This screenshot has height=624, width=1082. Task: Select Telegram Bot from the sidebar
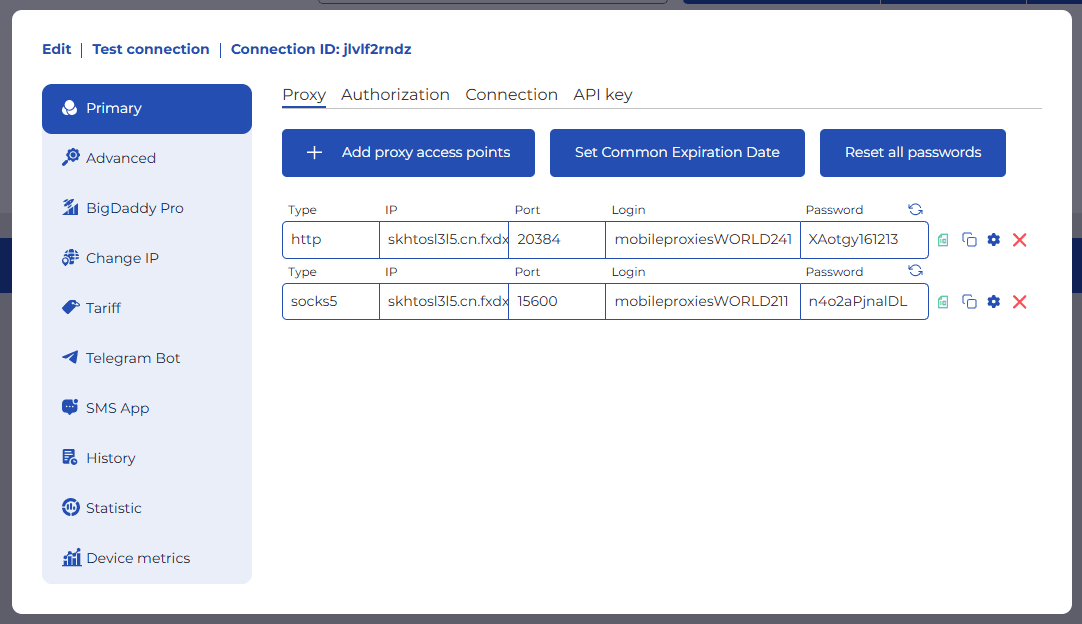coord(133,358)
